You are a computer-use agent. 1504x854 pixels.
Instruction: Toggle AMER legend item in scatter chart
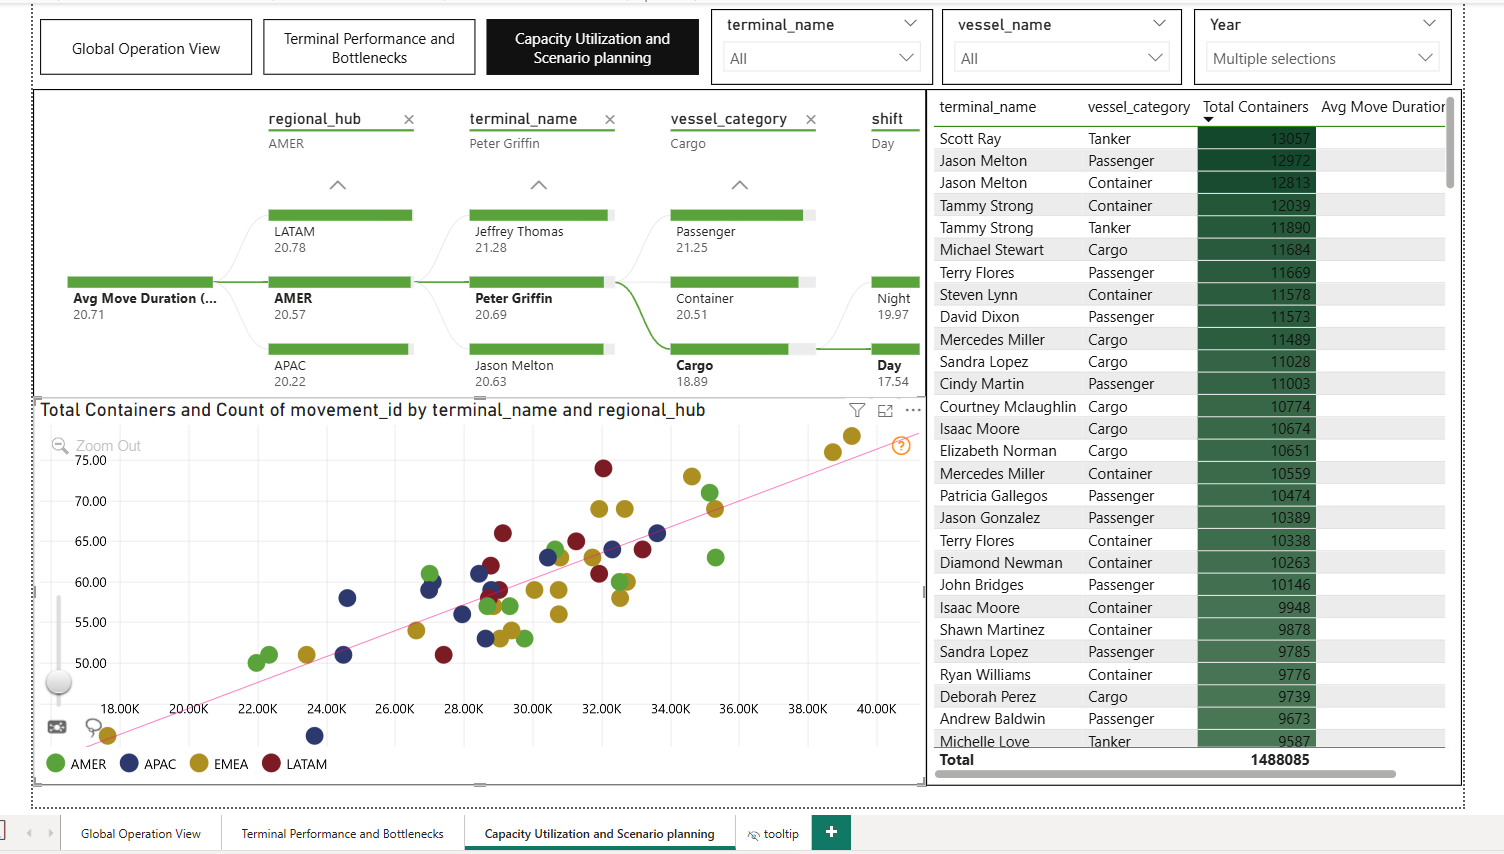pyautogui.click(x=77, y=764)
